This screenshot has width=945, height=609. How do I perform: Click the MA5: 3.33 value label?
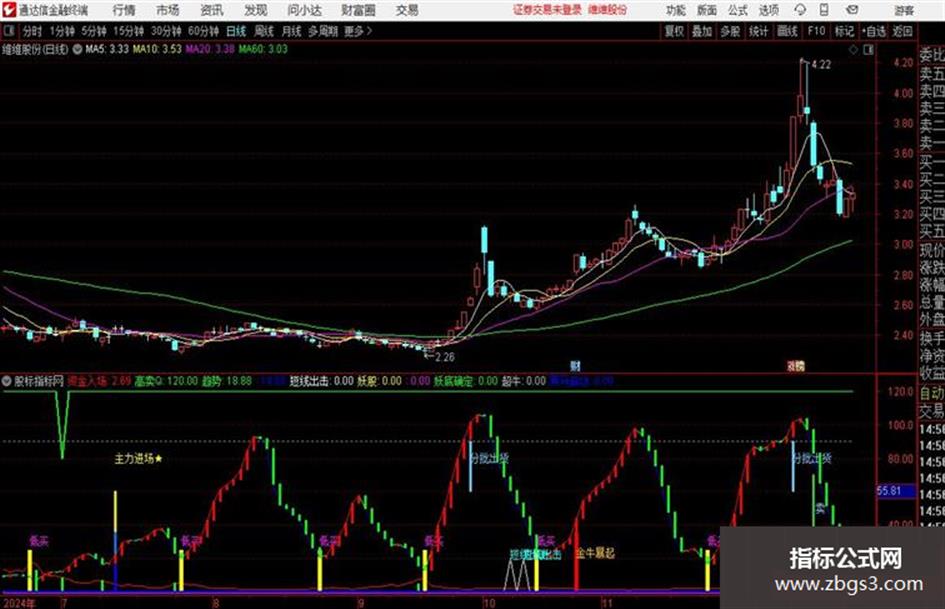pos(107,49)
